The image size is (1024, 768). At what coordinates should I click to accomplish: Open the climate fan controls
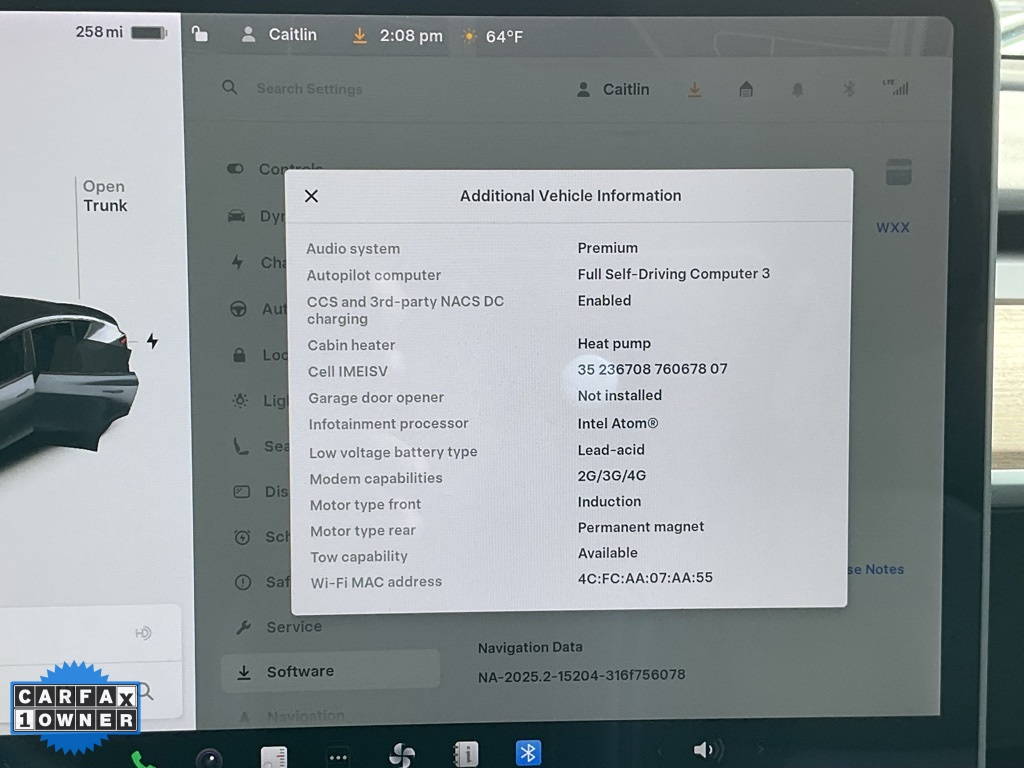coord(402,755)
